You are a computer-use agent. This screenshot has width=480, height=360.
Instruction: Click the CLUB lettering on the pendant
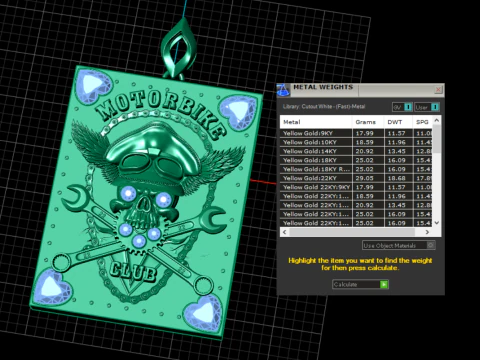pos(133,271)
